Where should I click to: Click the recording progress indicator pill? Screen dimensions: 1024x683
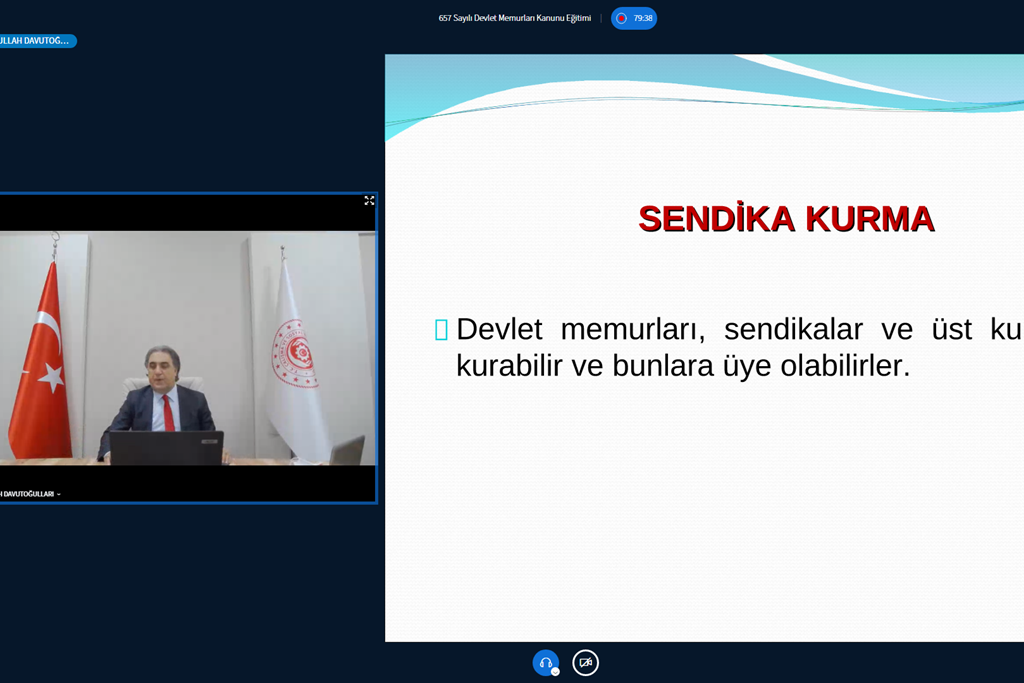click(634, 18)
